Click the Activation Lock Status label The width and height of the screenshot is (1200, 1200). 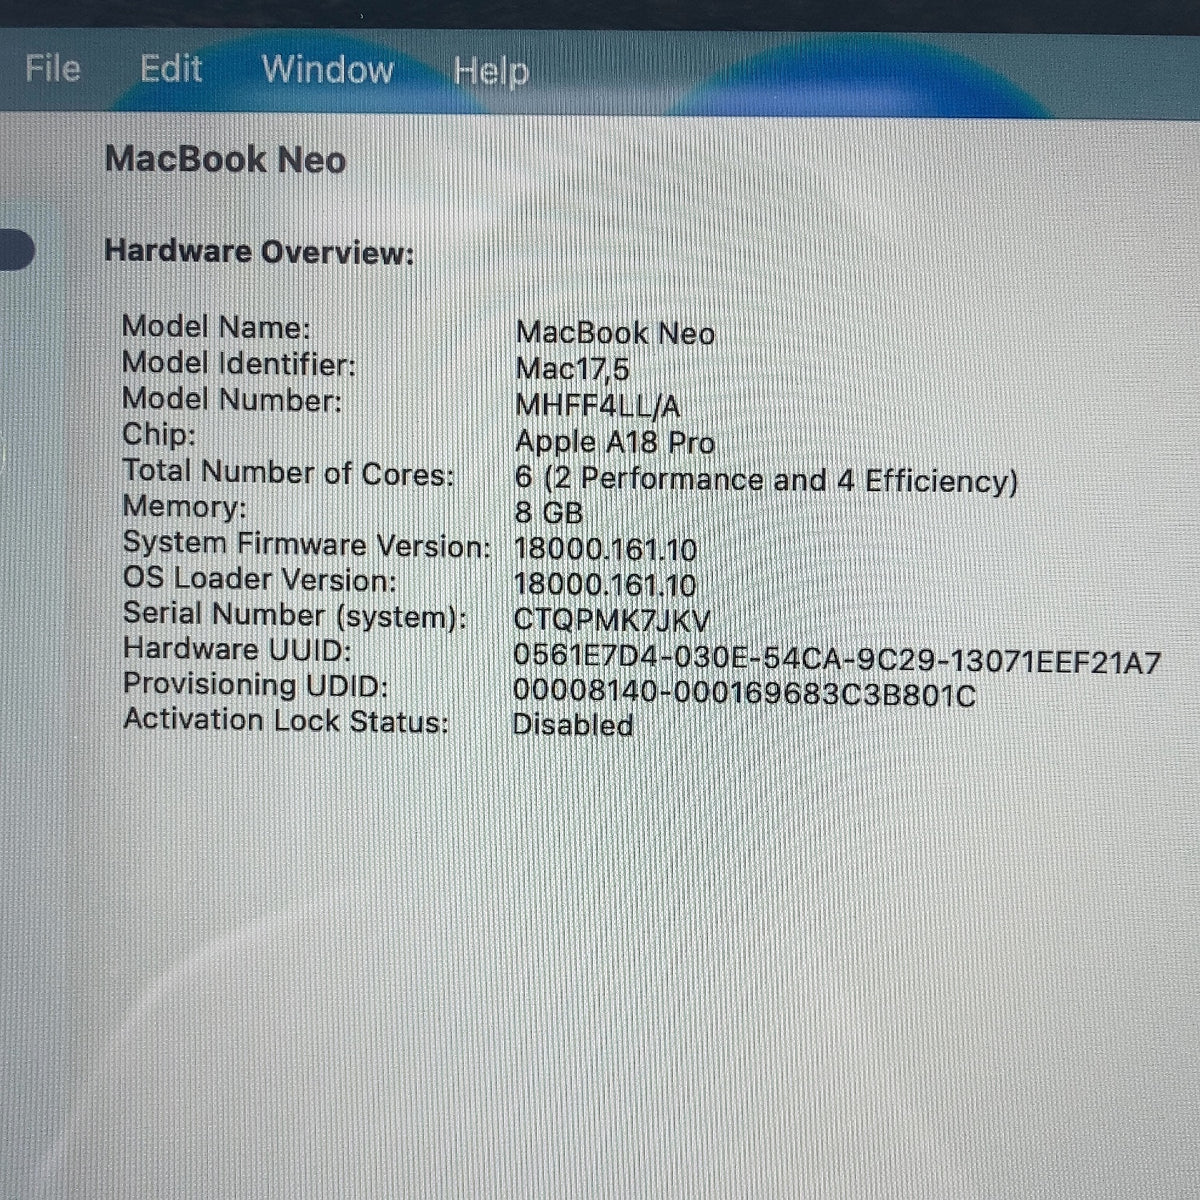286,721
